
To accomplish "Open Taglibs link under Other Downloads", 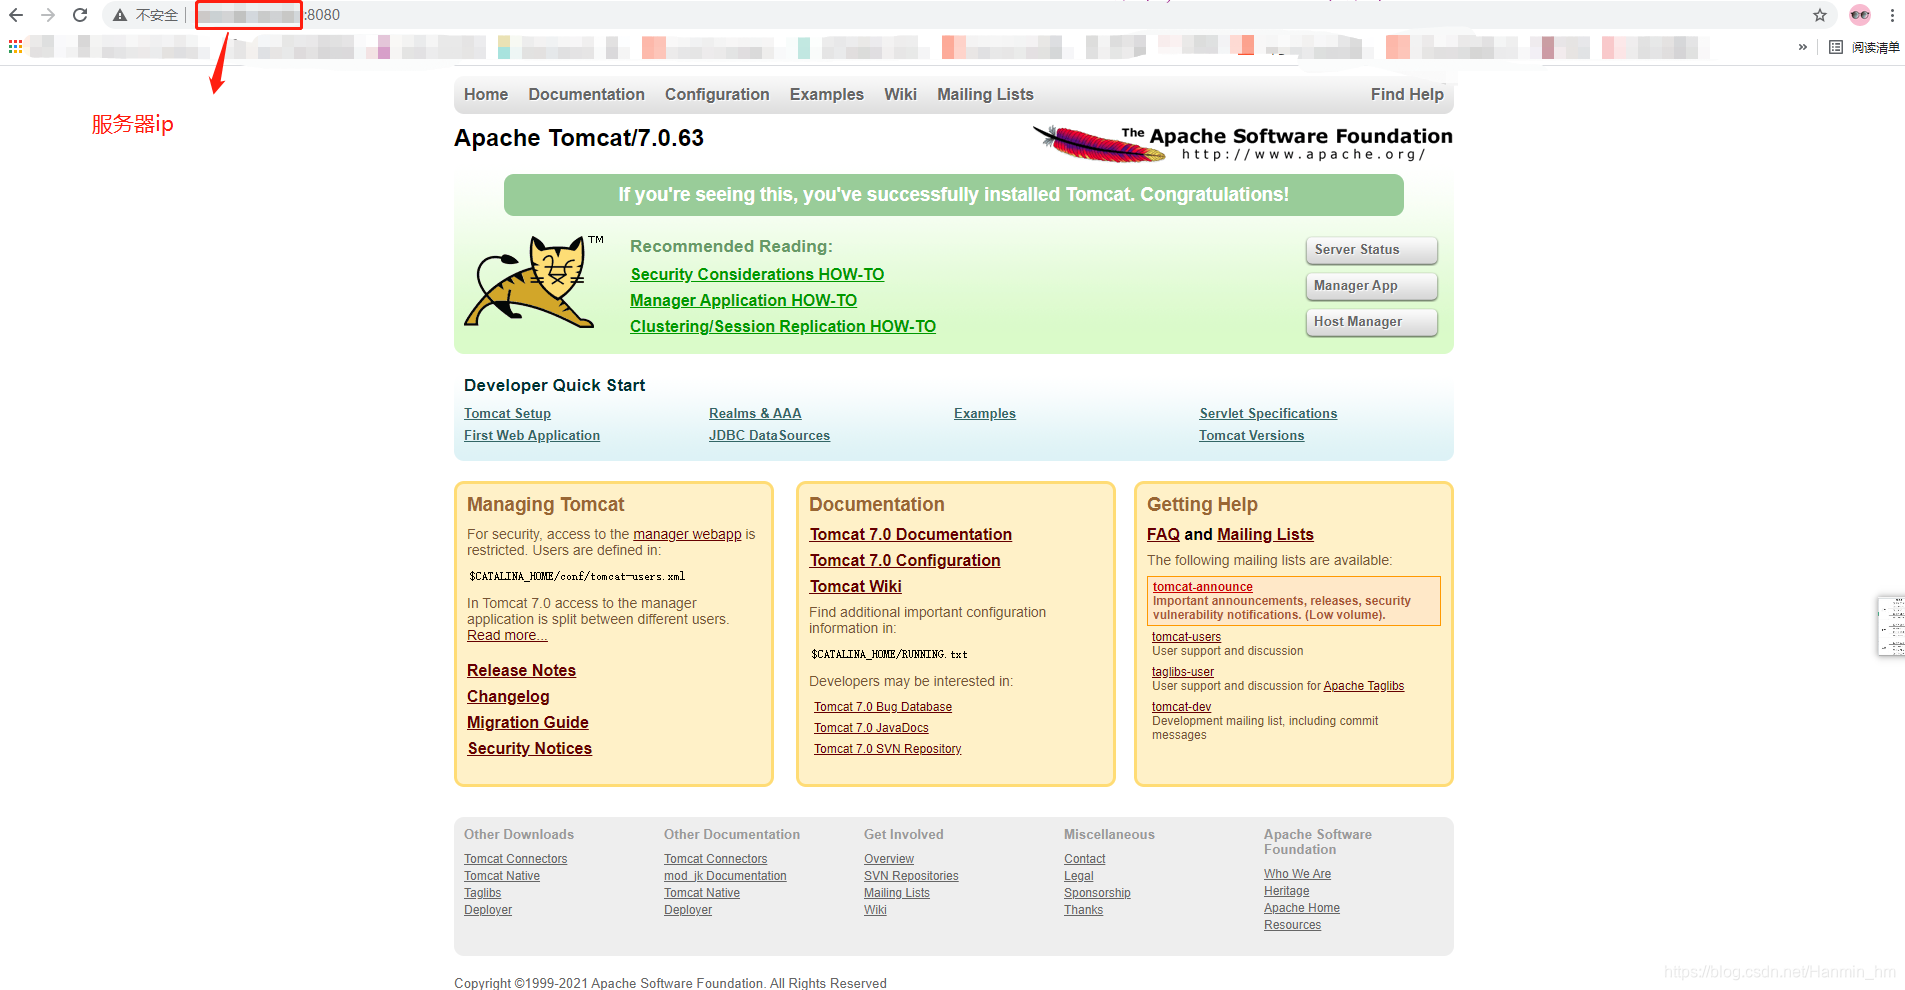I will [x=482, y=893].
